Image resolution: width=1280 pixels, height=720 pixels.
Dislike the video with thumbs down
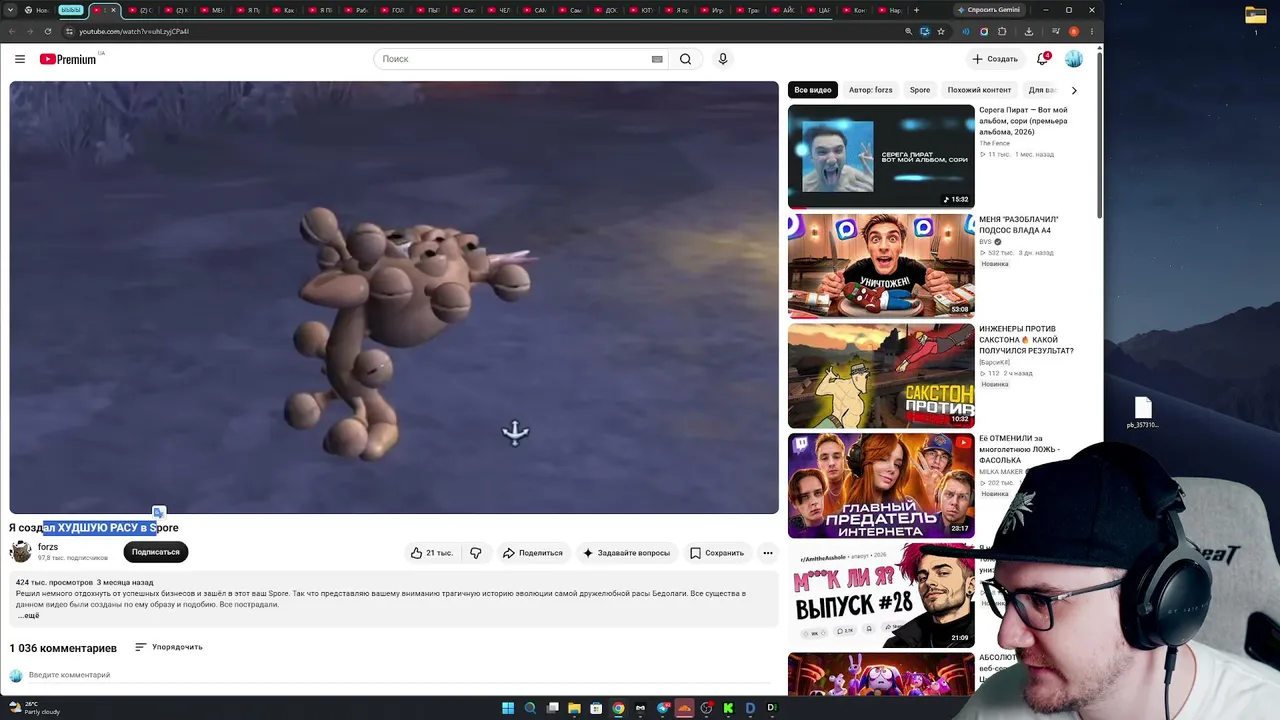tap(476, 553)
